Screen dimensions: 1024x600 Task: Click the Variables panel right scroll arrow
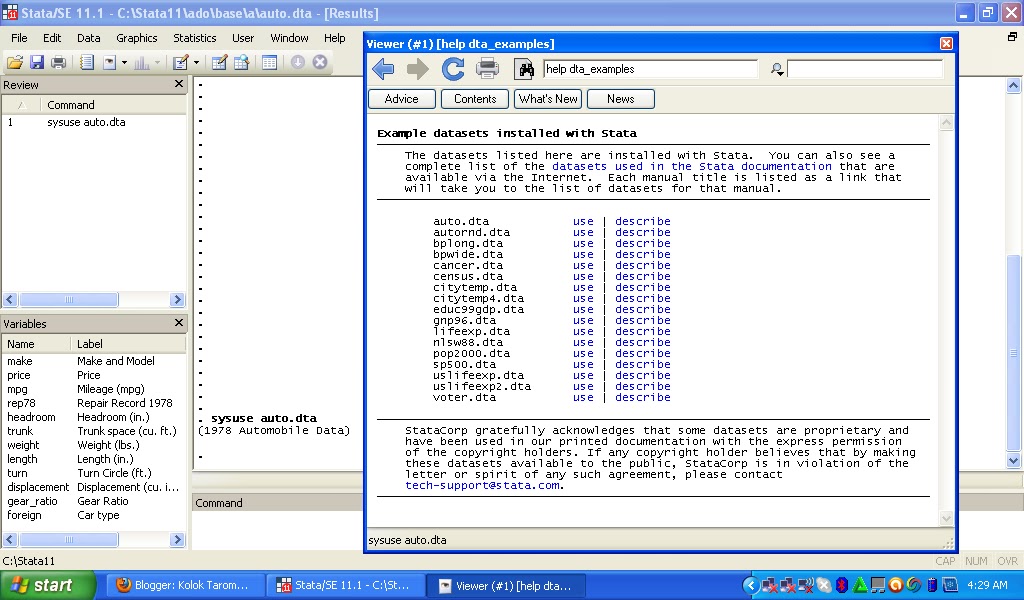177,540
